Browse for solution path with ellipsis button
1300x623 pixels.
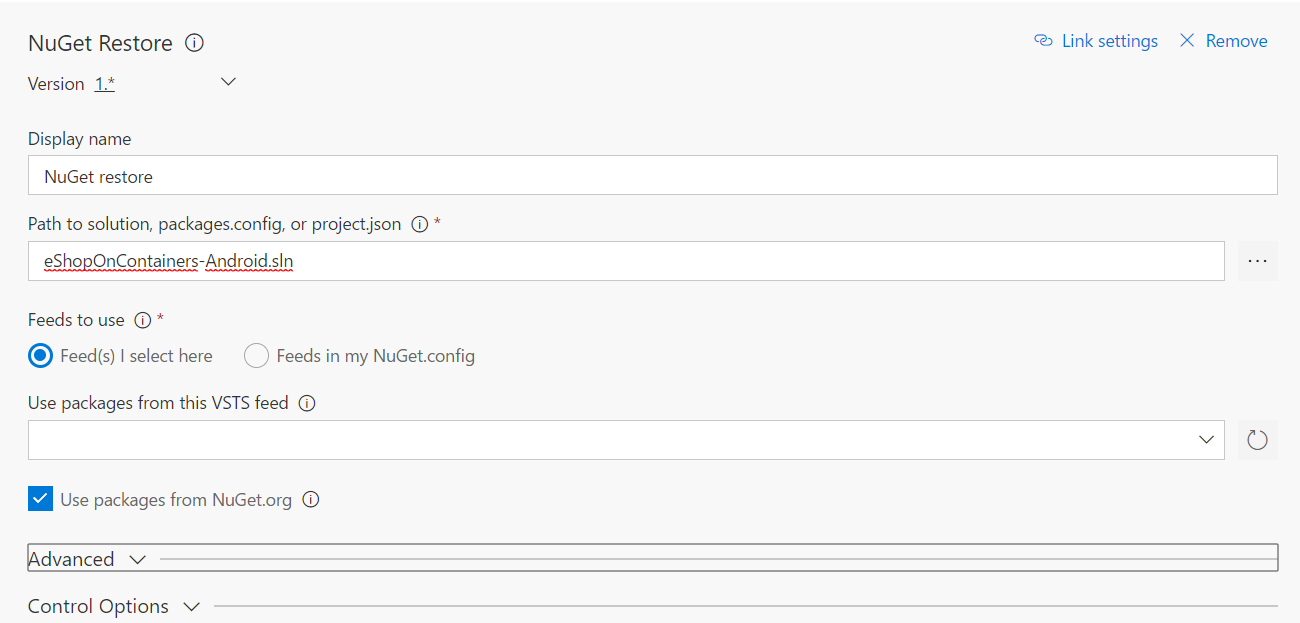(x=1257, y=261)
